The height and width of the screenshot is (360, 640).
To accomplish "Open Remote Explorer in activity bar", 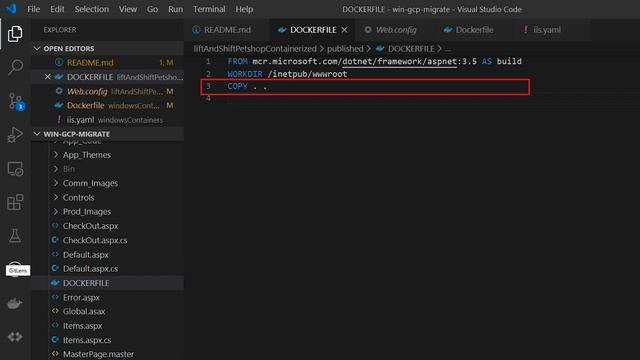I will click(x=15, y=169).
